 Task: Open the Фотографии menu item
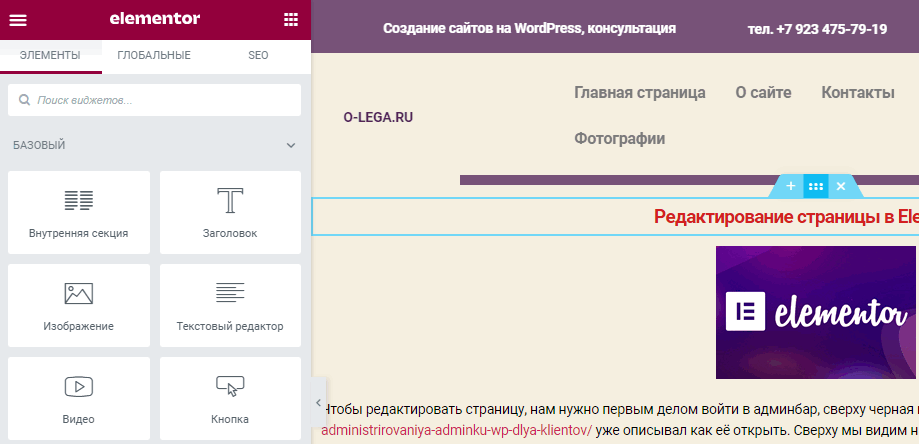point(620,139)
